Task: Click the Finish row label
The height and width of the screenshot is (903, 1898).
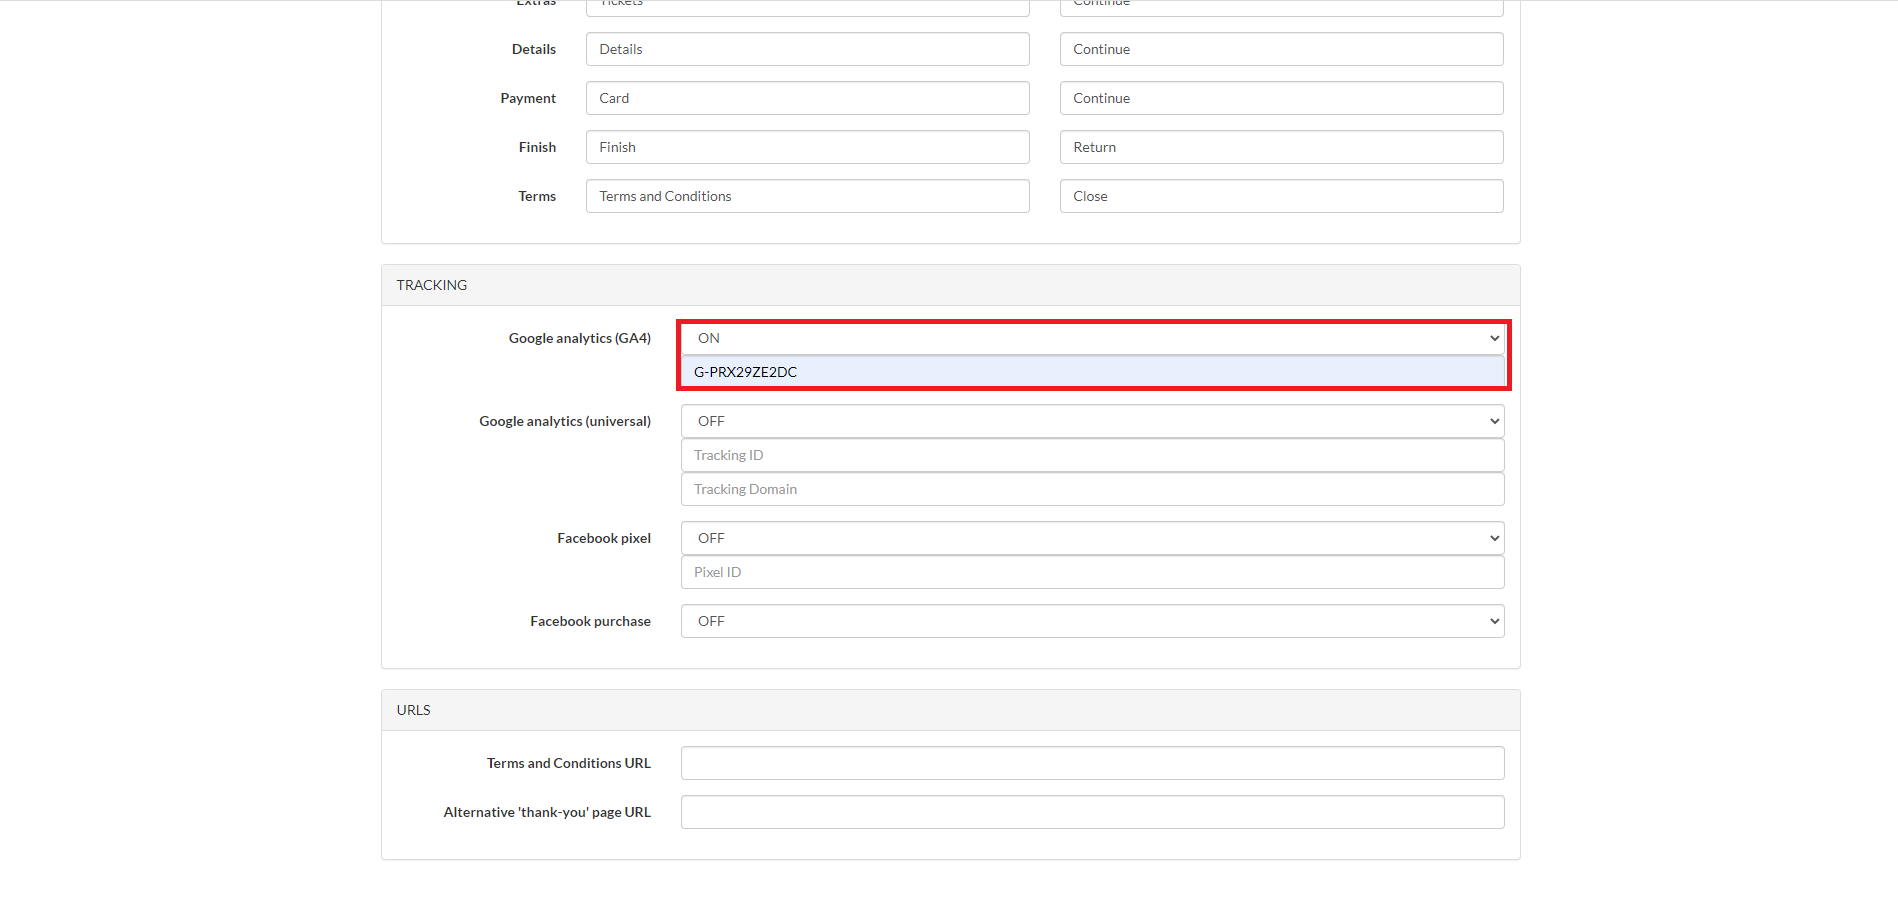Action: pos(537,147)
